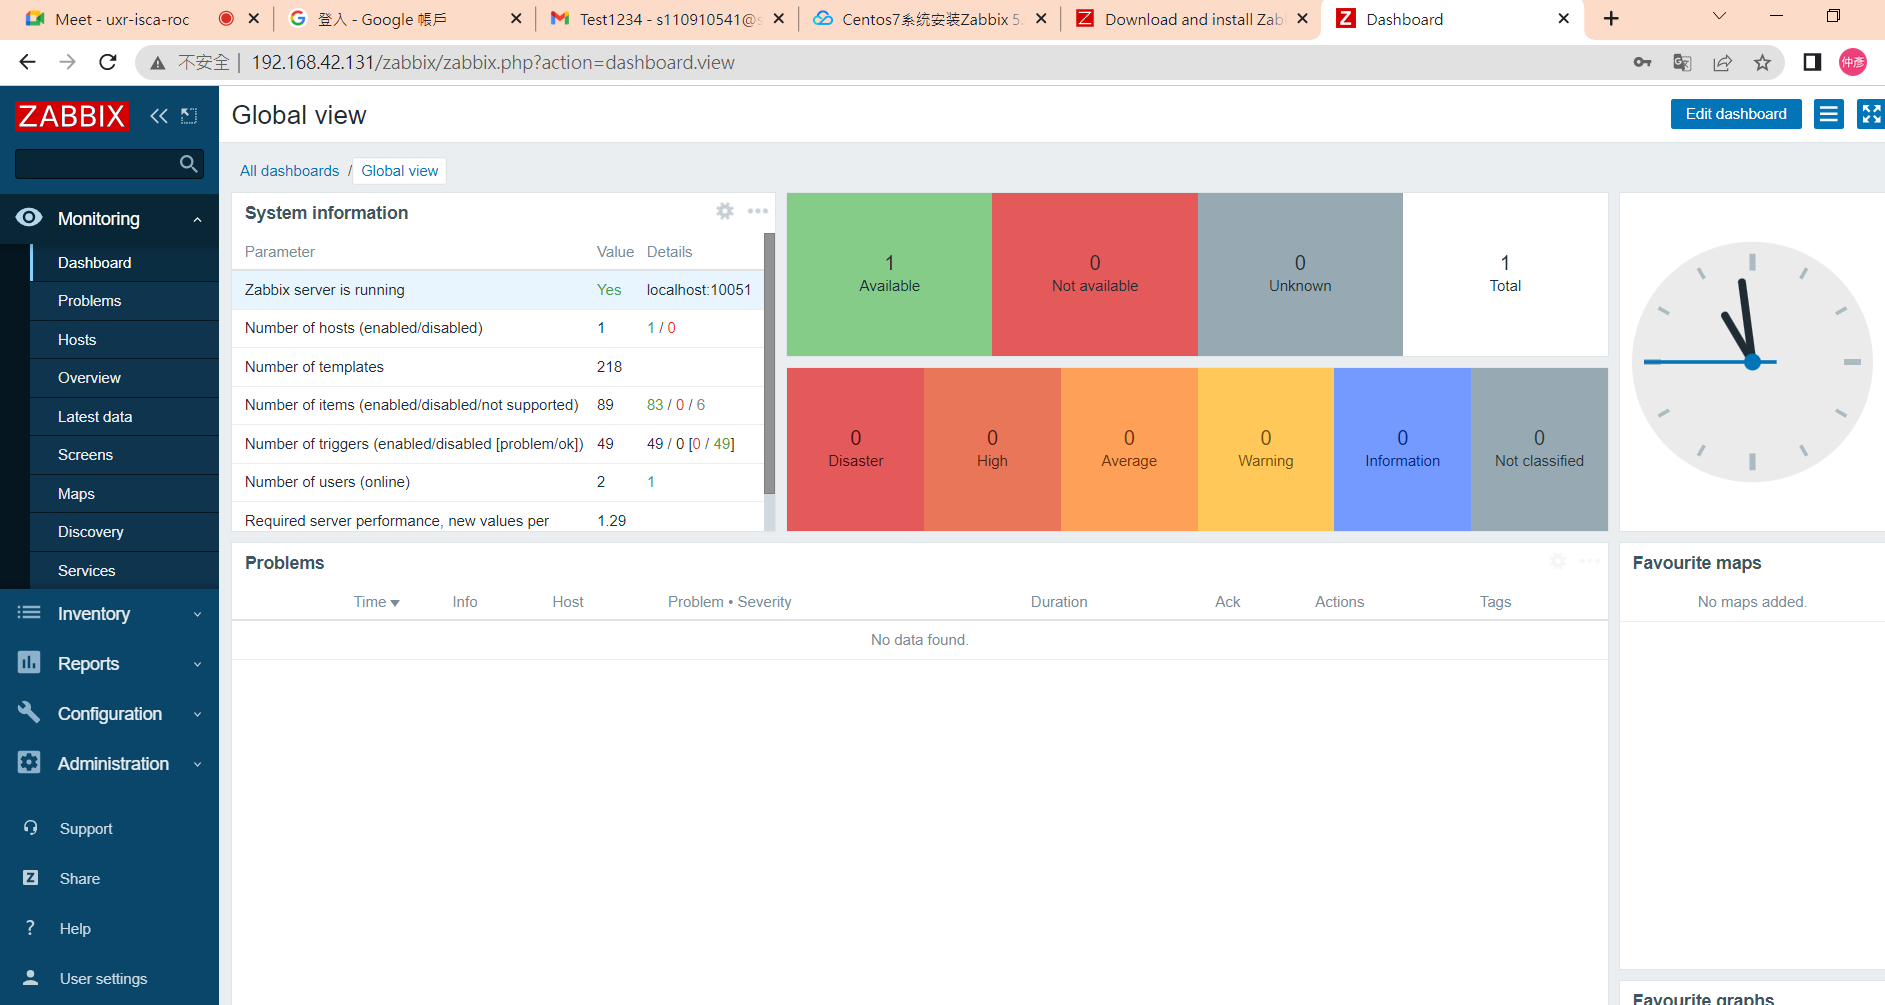
Task: Enter kiosk fullscreen mode icon
Action: (x=1871, y=114)
